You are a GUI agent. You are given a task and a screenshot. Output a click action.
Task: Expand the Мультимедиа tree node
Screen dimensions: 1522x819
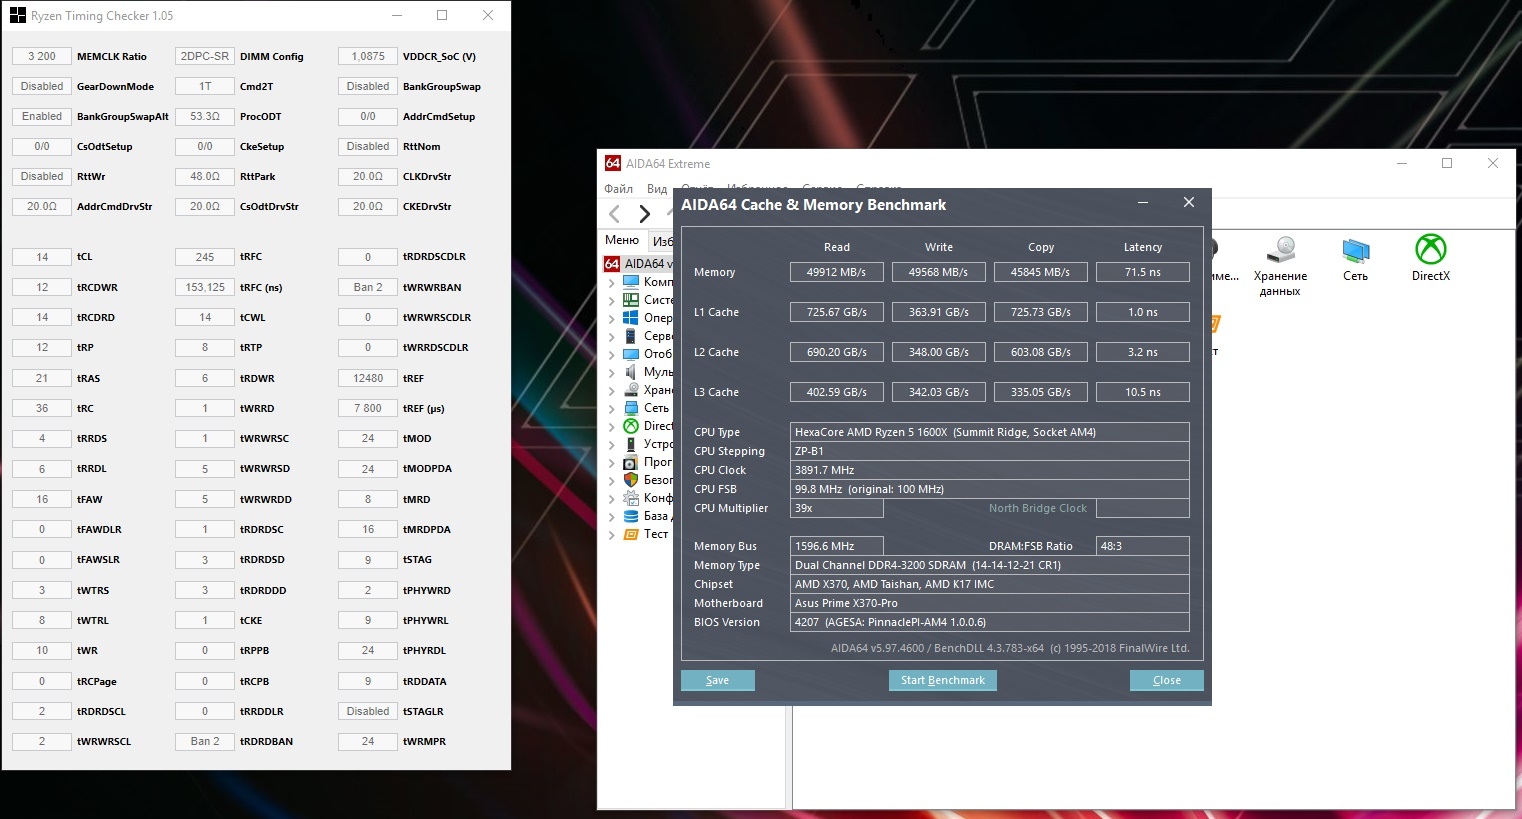click(612, 373)
